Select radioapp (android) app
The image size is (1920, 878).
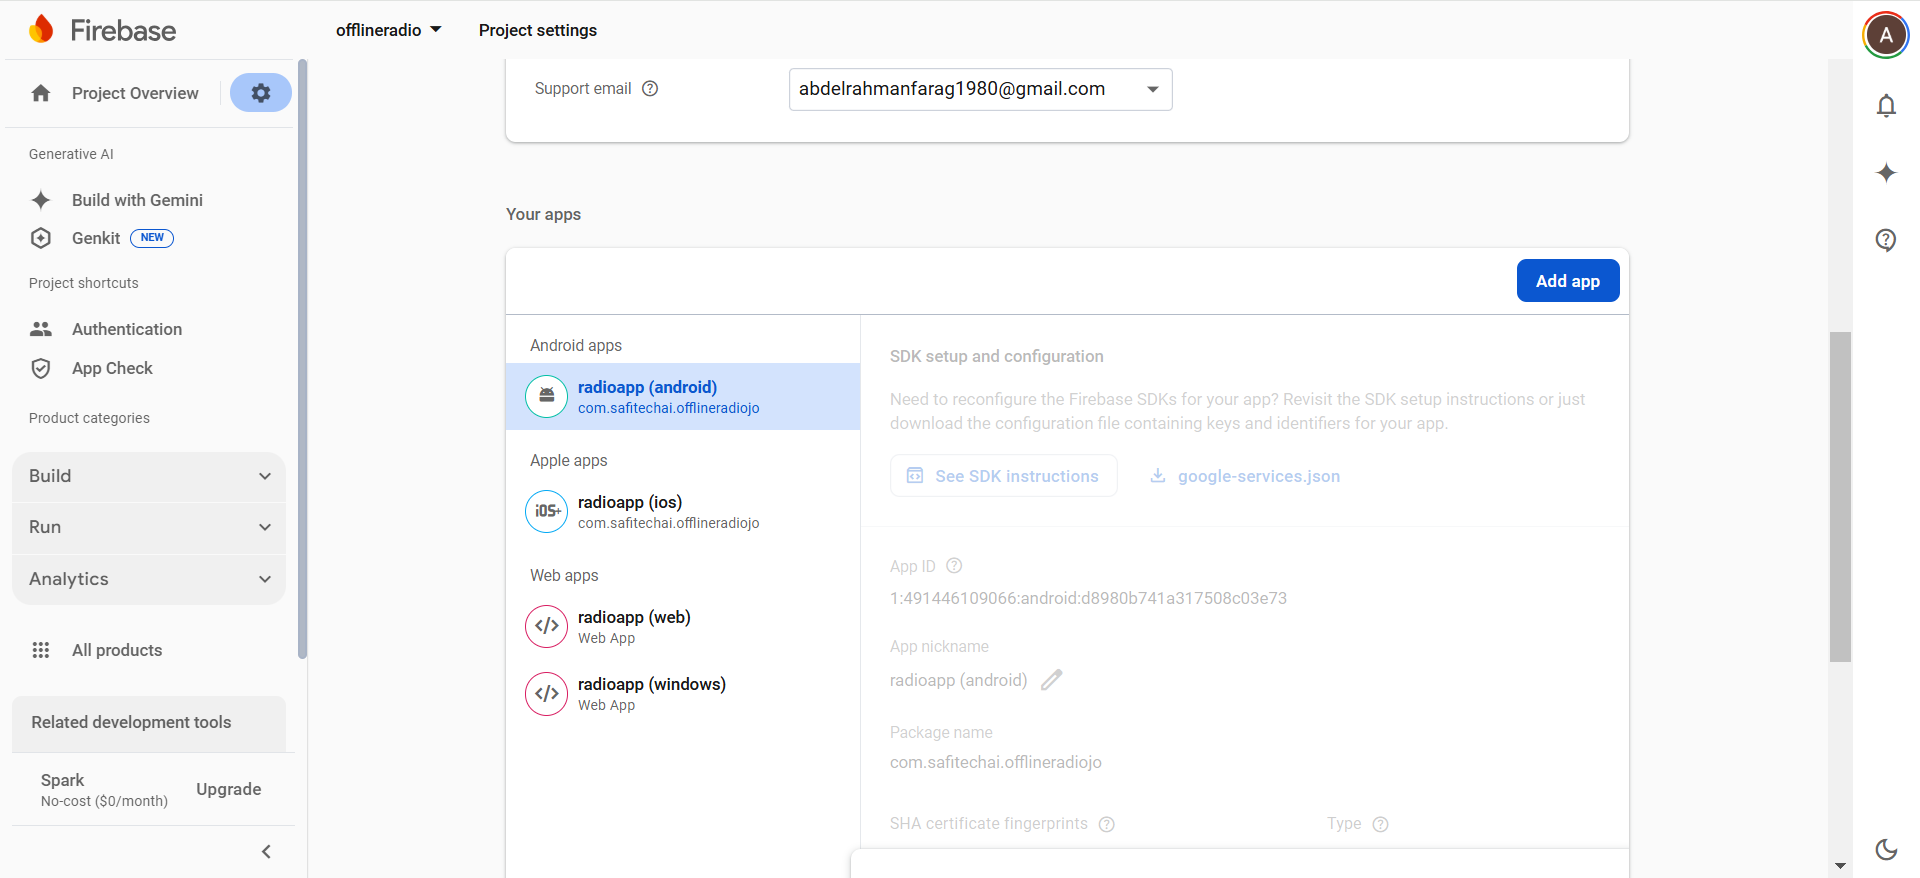683,396
